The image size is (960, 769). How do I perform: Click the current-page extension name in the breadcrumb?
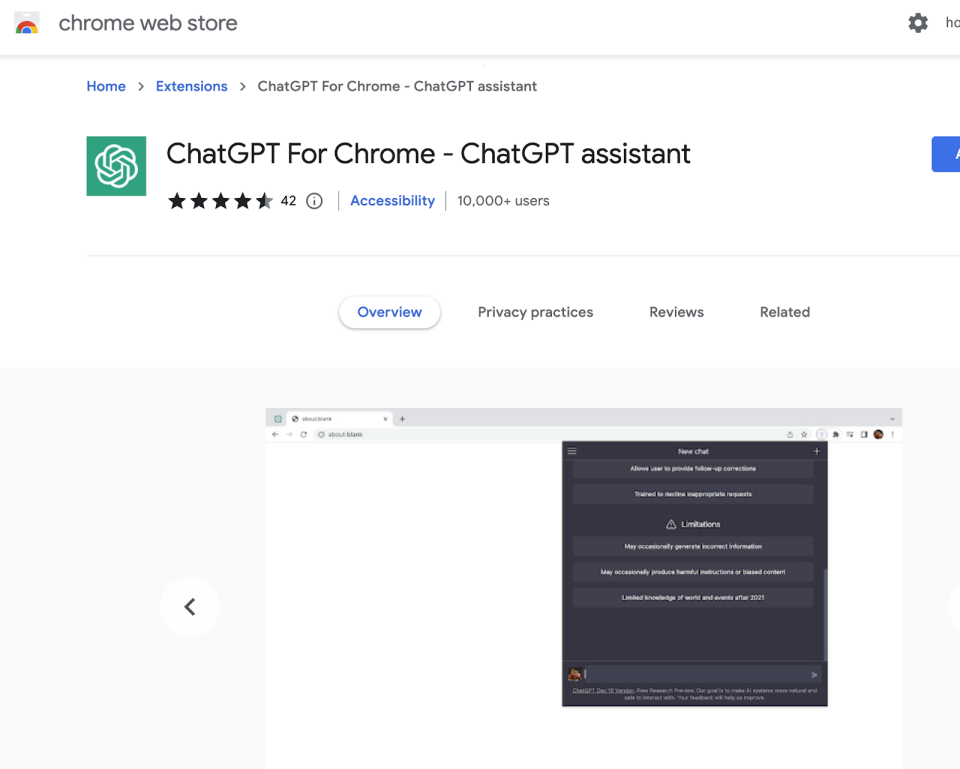[x=397, y=86]
